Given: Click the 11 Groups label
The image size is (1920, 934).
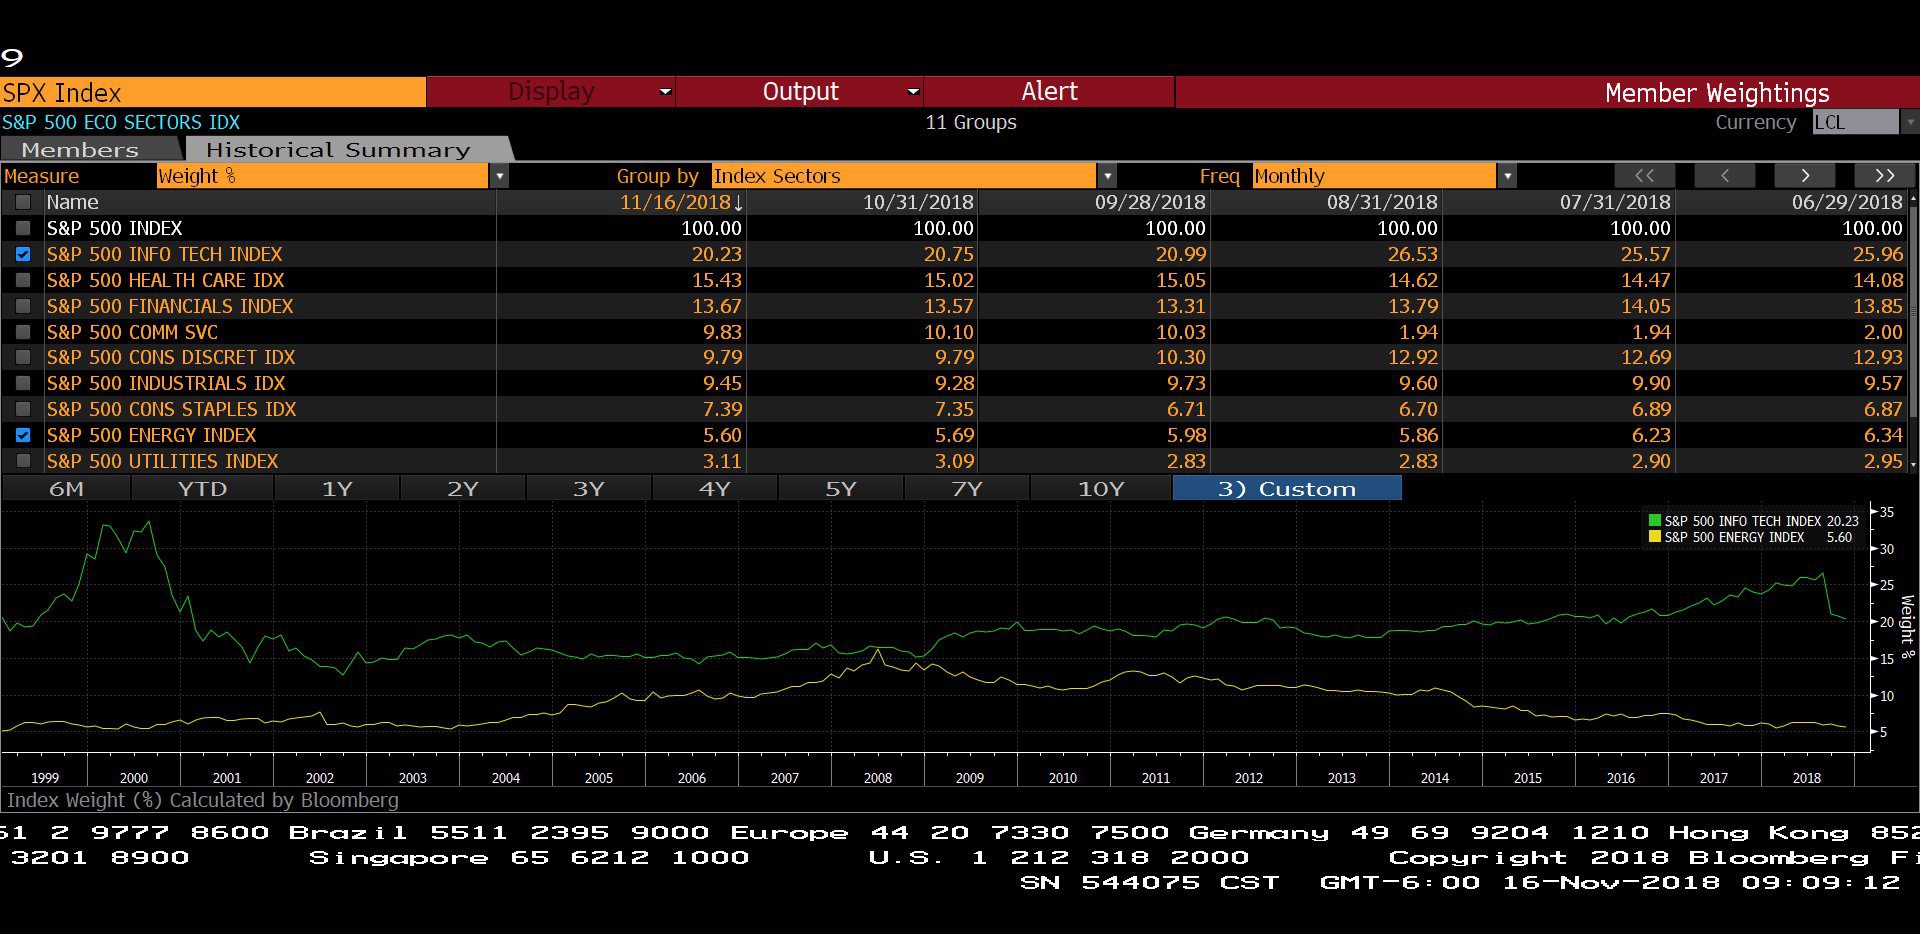Looking at the screenshot, I should point(971,122).
